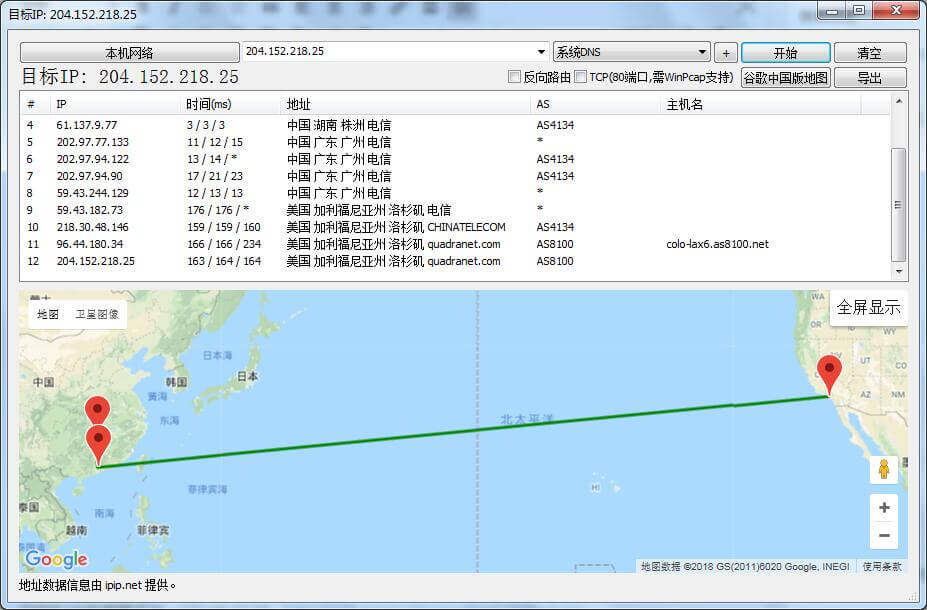Click the route list vertical scrollbar
The width and height of the screenshot is (927, 610).
coord(898,204)
